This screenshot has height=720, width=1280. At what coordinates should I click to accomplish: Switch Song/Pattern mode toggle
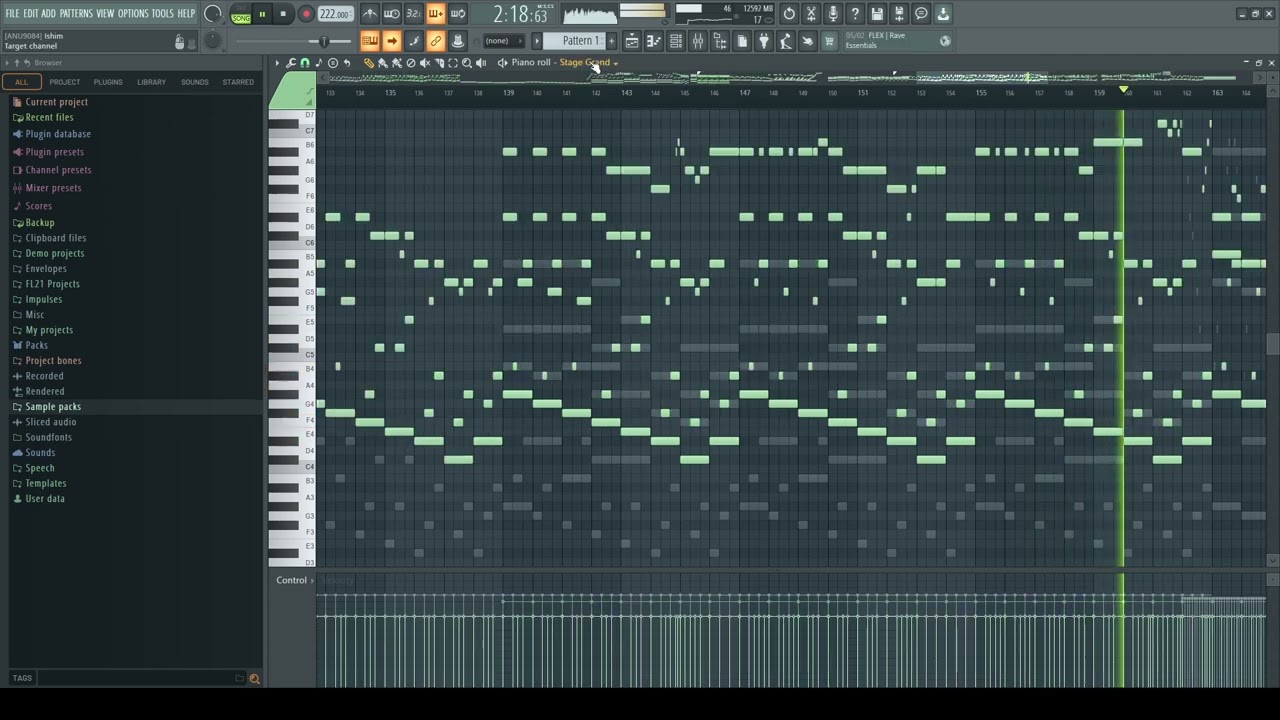[x=241, y=14]
